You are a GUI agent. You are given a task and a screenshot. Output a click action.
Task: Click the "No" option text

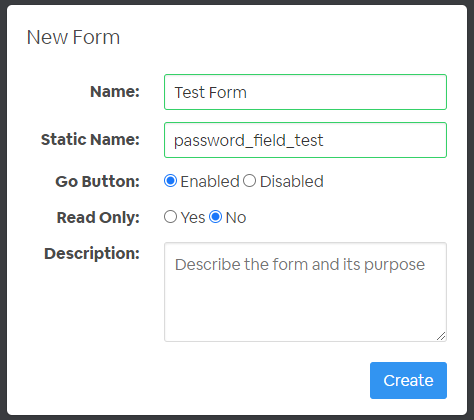pos(236,218)
